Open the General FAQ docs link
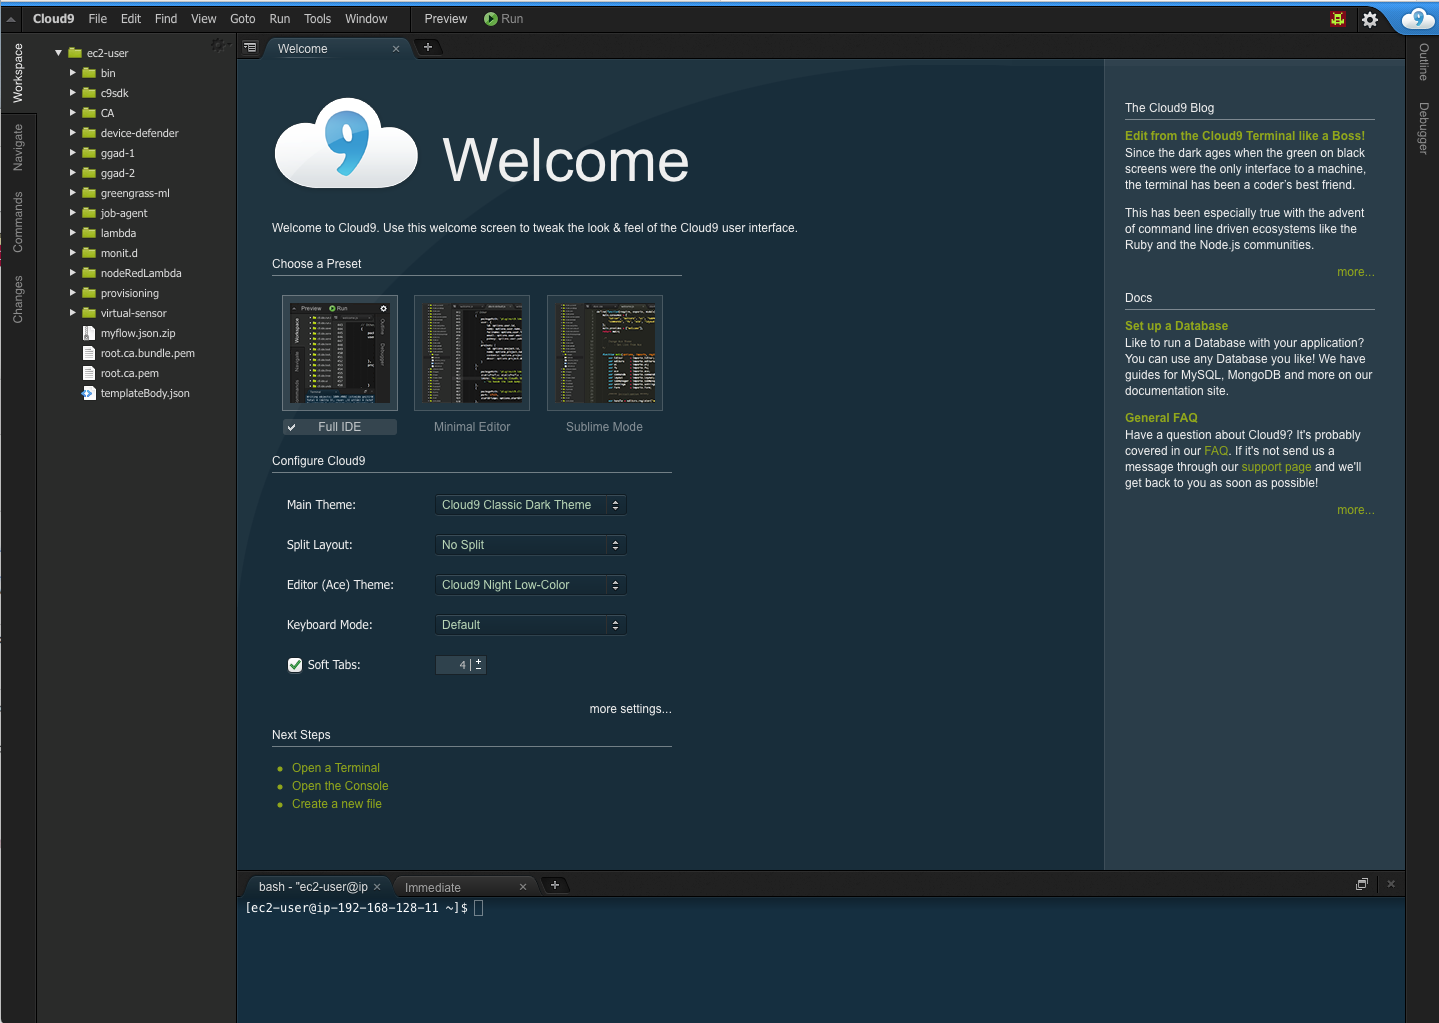Screen dimensions: 1439x1023 (x=1161, y=418)
